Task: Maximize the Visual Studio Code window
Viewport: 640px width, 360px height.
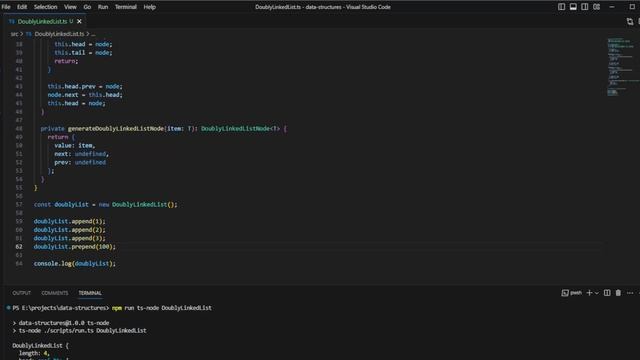Action: (632, 7)
